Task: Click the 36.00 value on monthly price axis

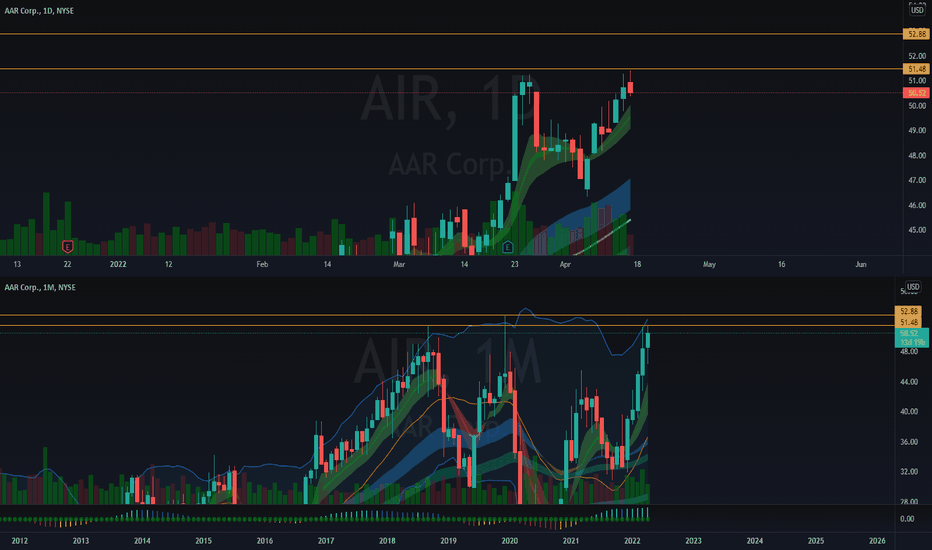Action: pyautogui.click(x=909, y=442)
